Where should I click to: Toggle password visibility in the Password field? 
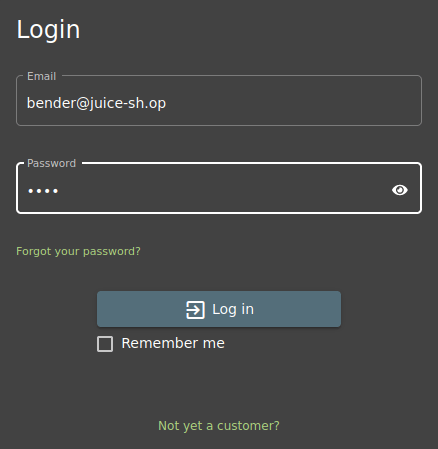(400, 190)
